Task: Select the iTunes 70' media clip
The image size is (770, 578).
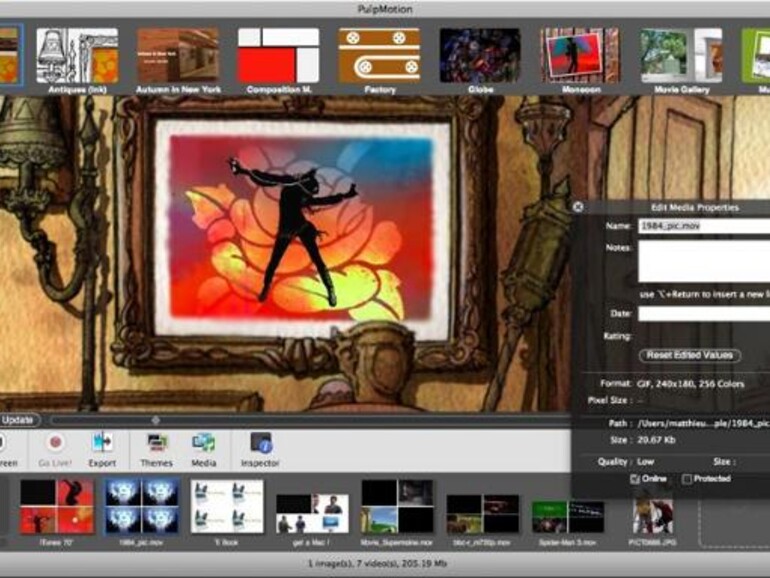Action: pyautogui.click(x=56, y=507)
